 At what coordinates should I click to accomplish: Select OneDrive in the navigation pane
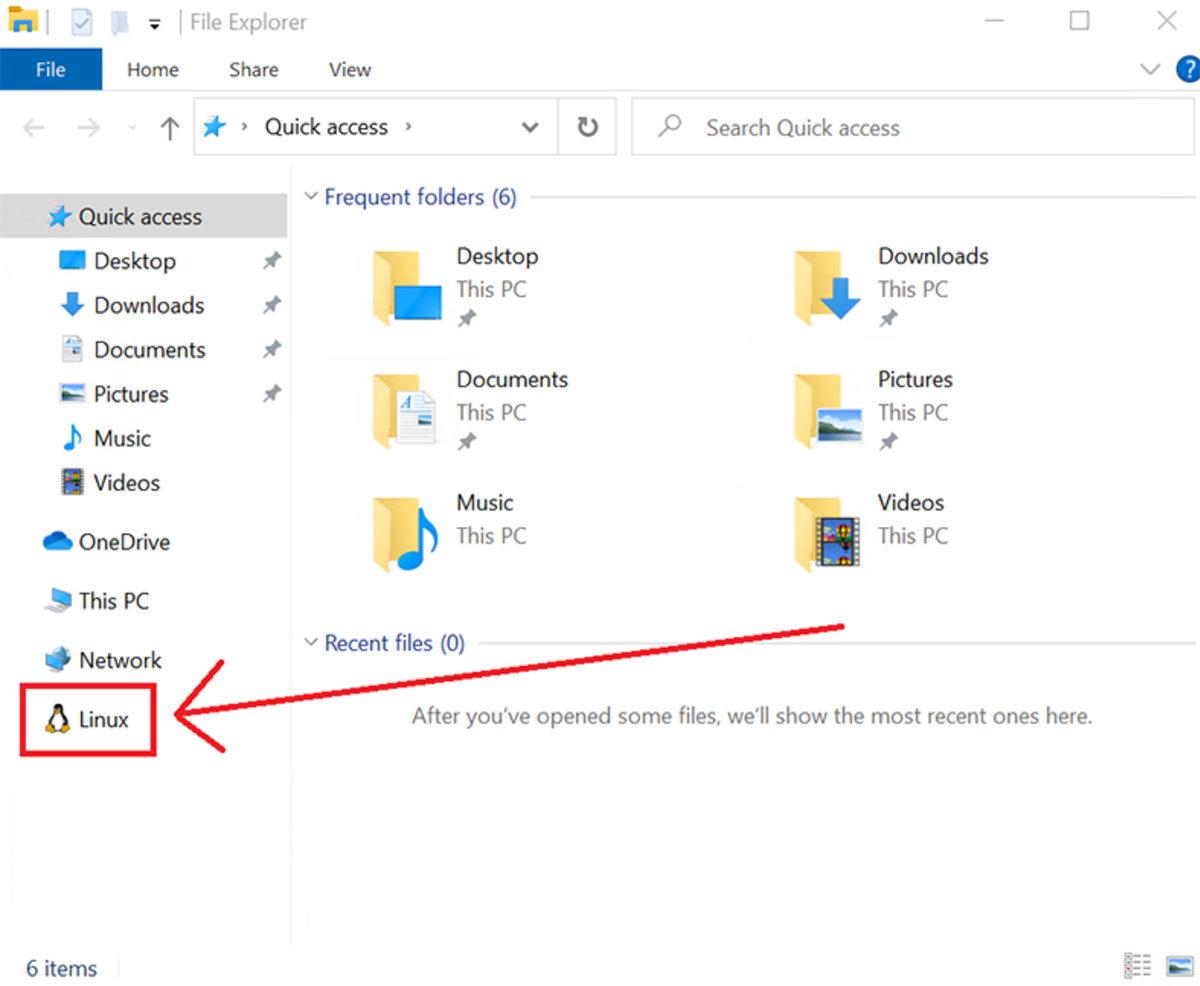click(117, 541)
